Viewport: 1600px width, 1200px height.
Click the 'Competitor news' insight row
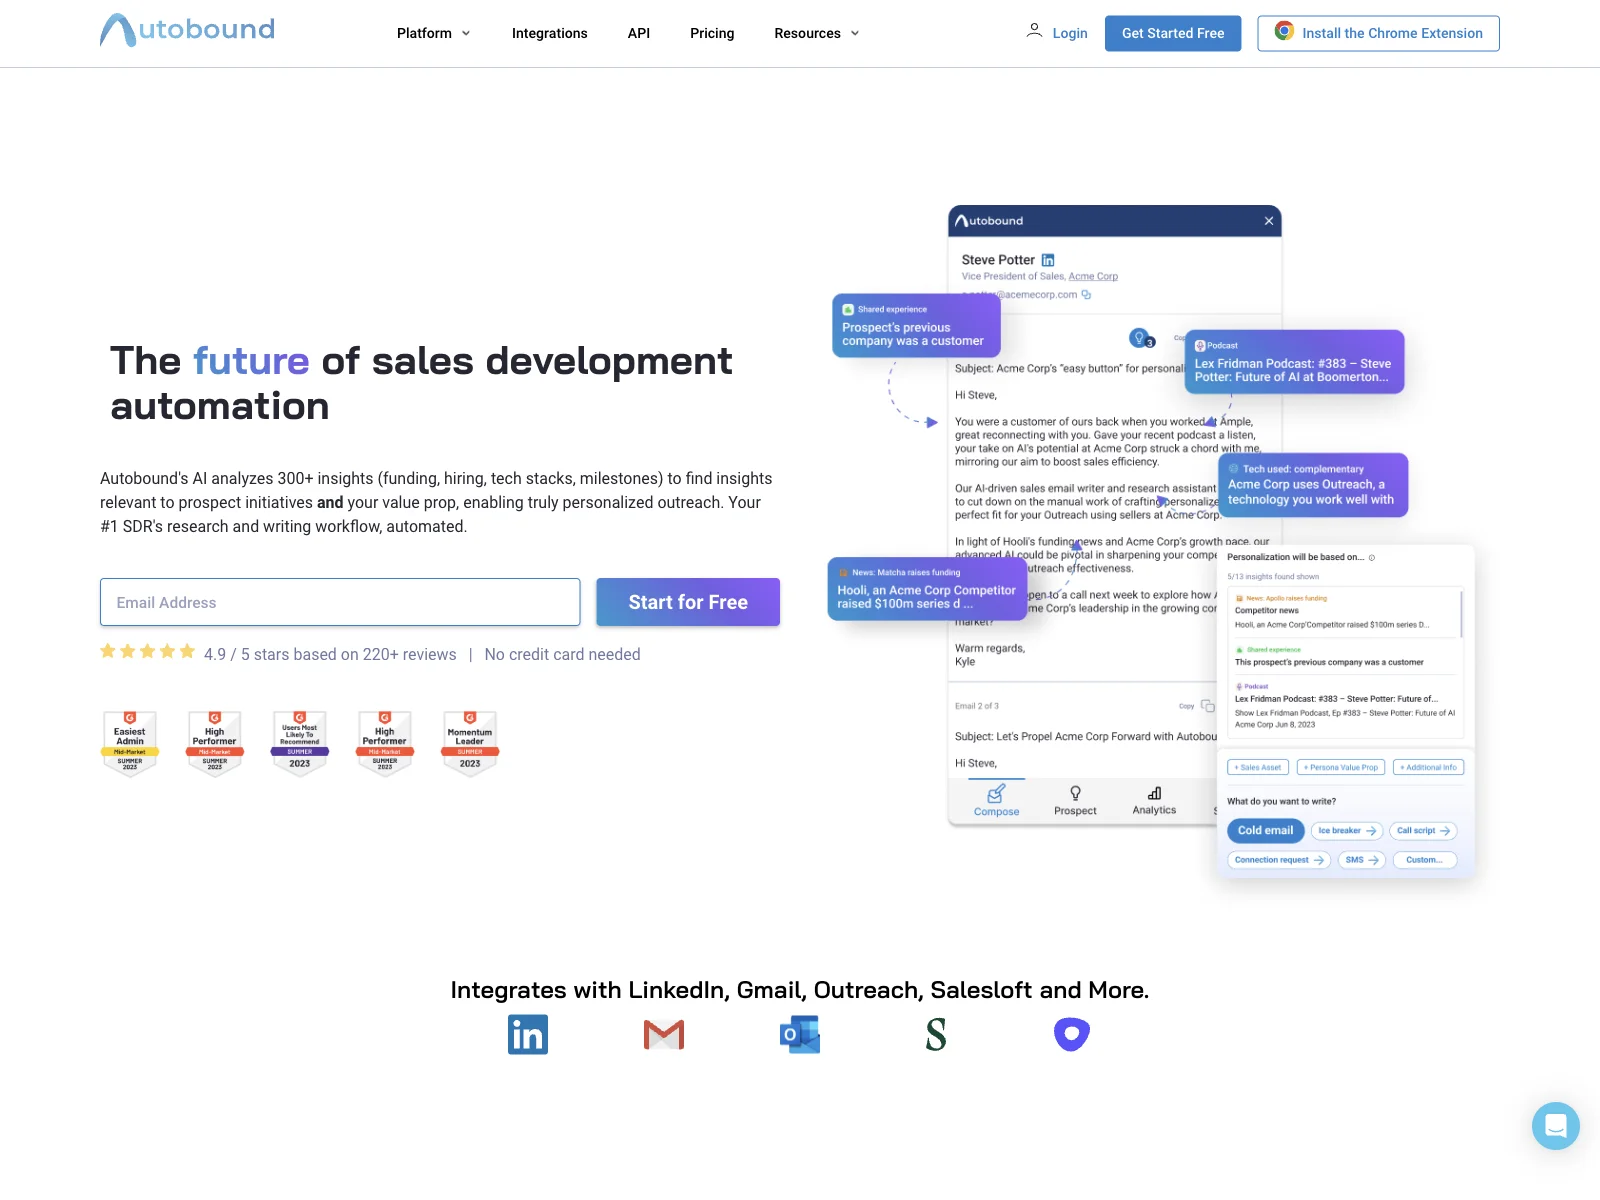[1345, 611]
